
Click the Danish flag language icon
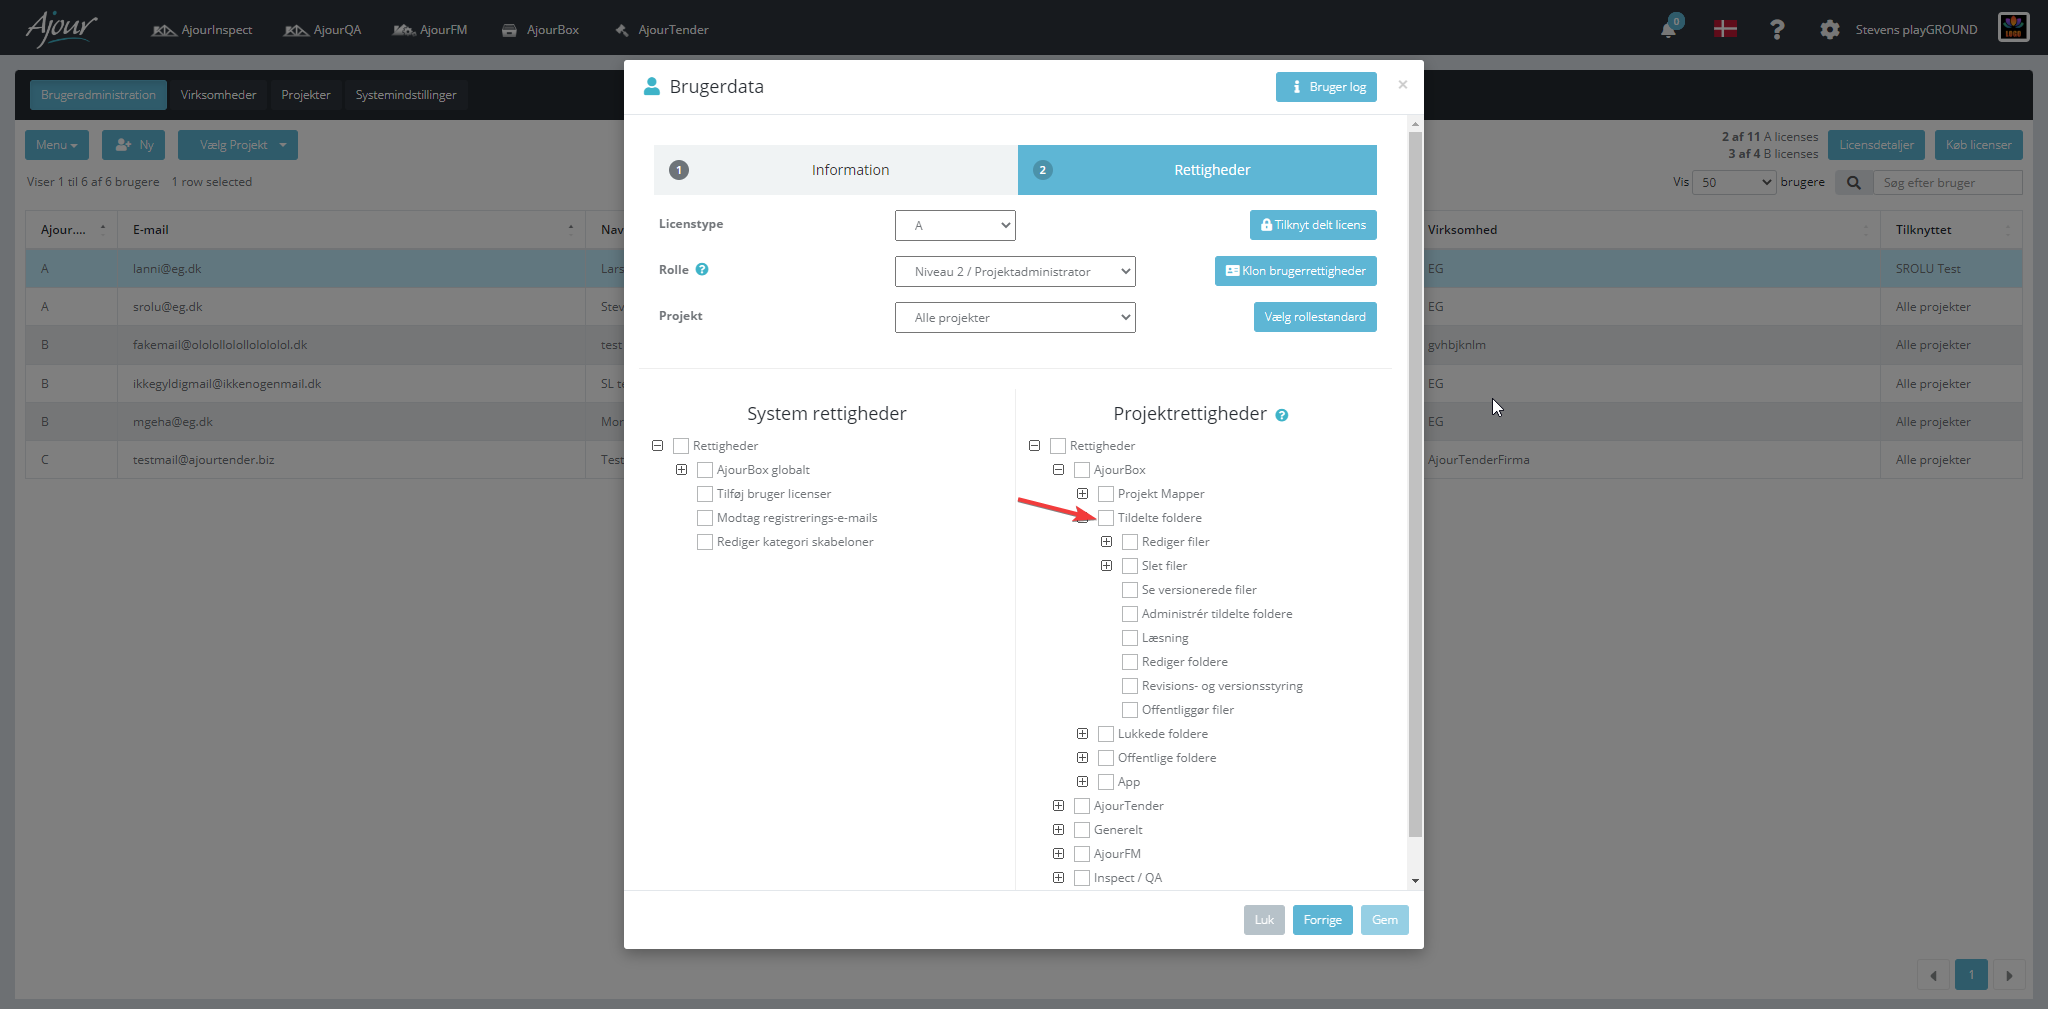(x=1725, y=29)
